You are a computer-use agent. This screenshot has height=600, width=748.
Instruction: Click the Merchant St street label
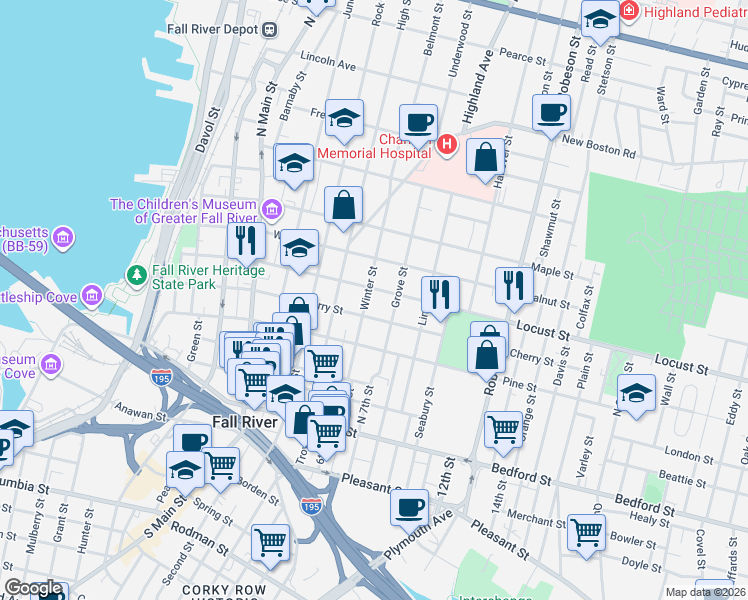(x=536, y=518)
